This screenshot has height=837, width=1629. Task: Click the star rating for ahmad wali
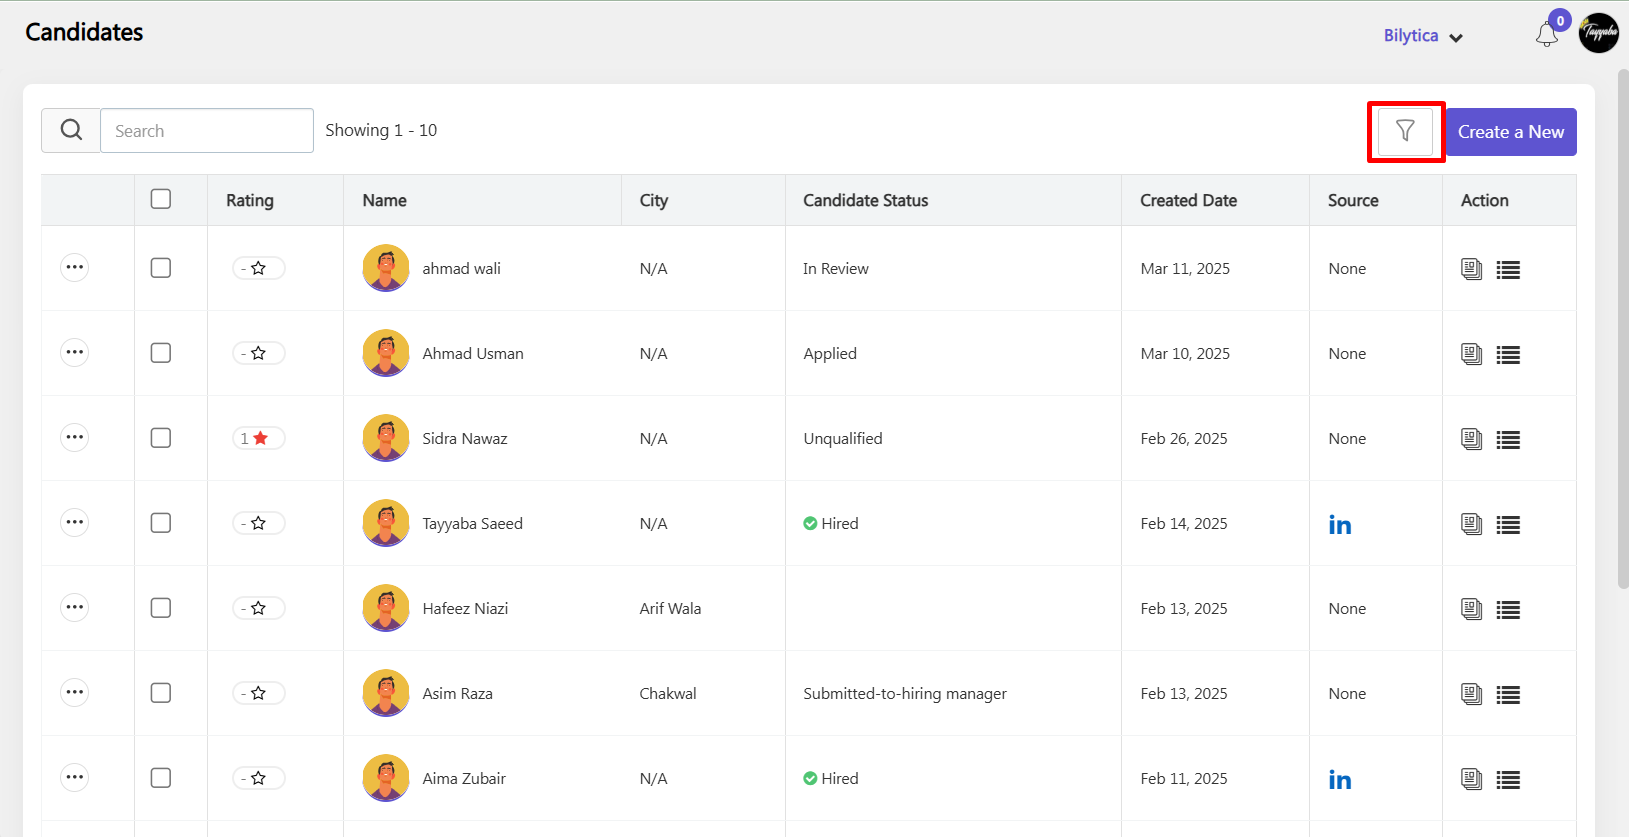point(258,268)
